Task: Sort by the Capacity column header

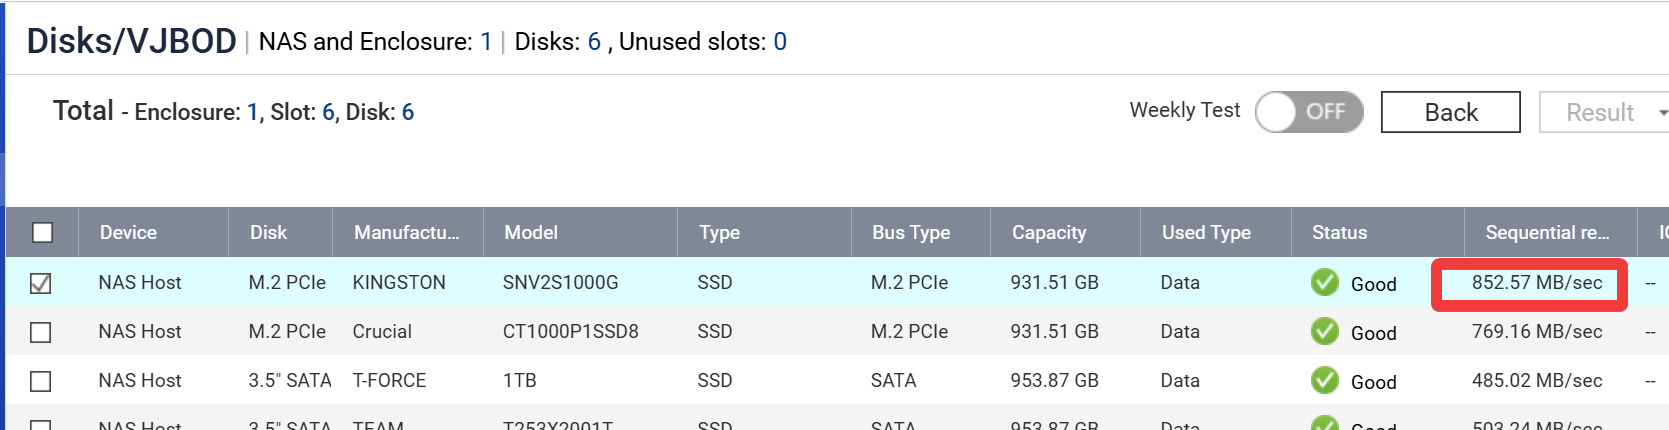Action: click(x=1048, y=233)
